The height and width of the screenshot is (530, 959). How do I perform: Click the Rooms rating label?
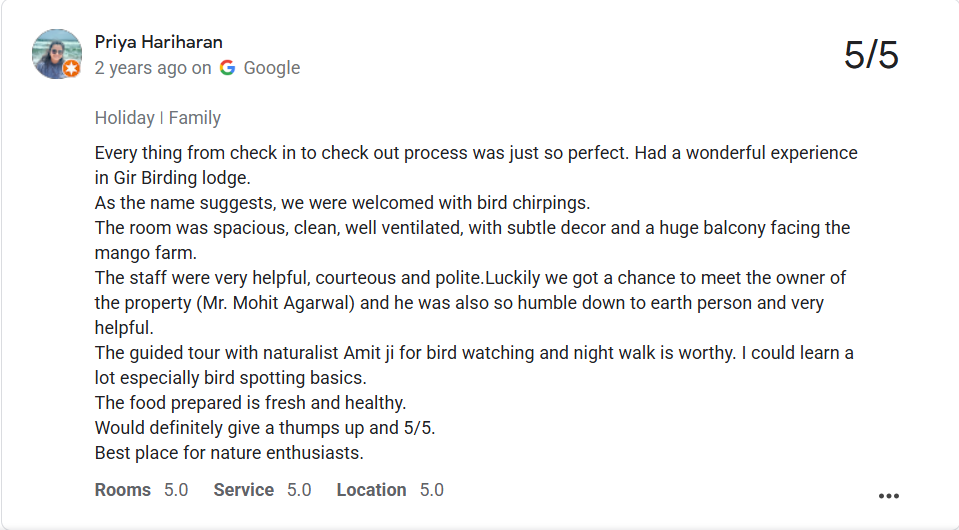point(122,490)
